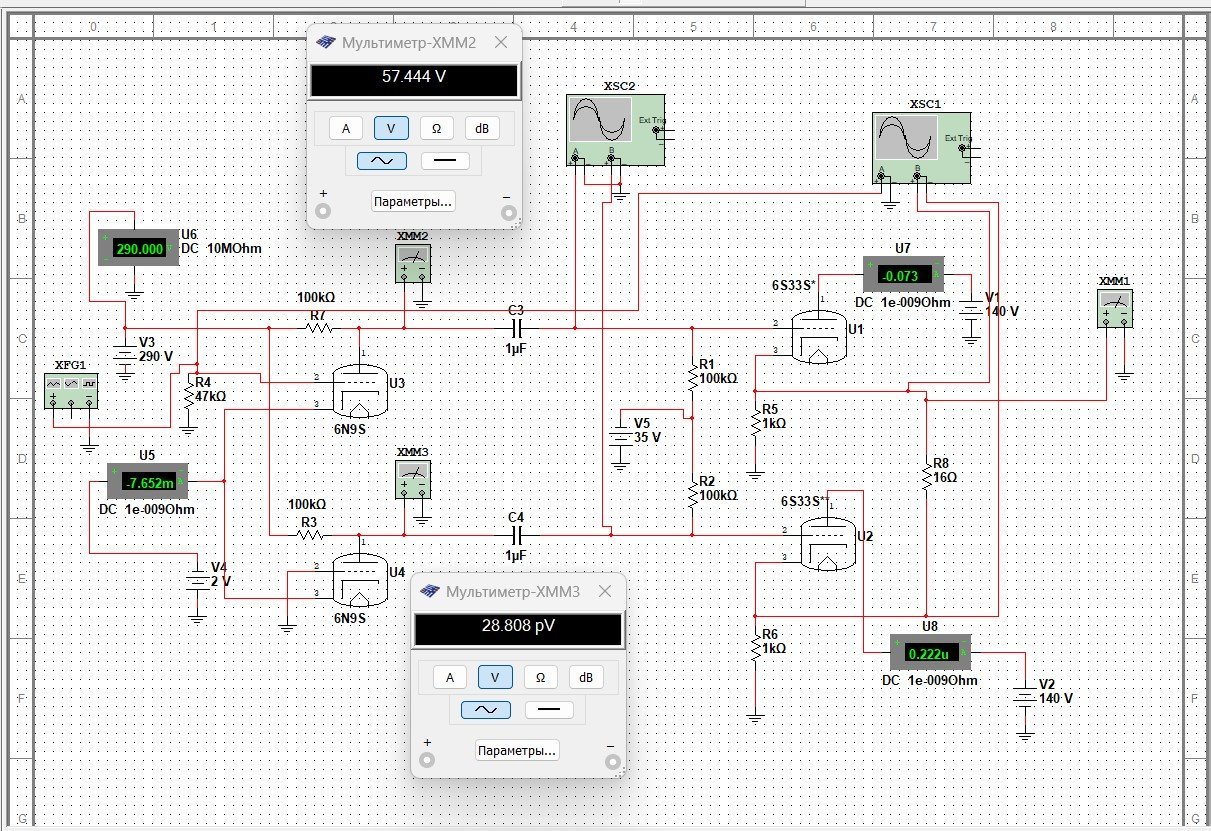Select the XFG1 function generator icon
This screenshot has width=1211, height=831.
[72, 391]
